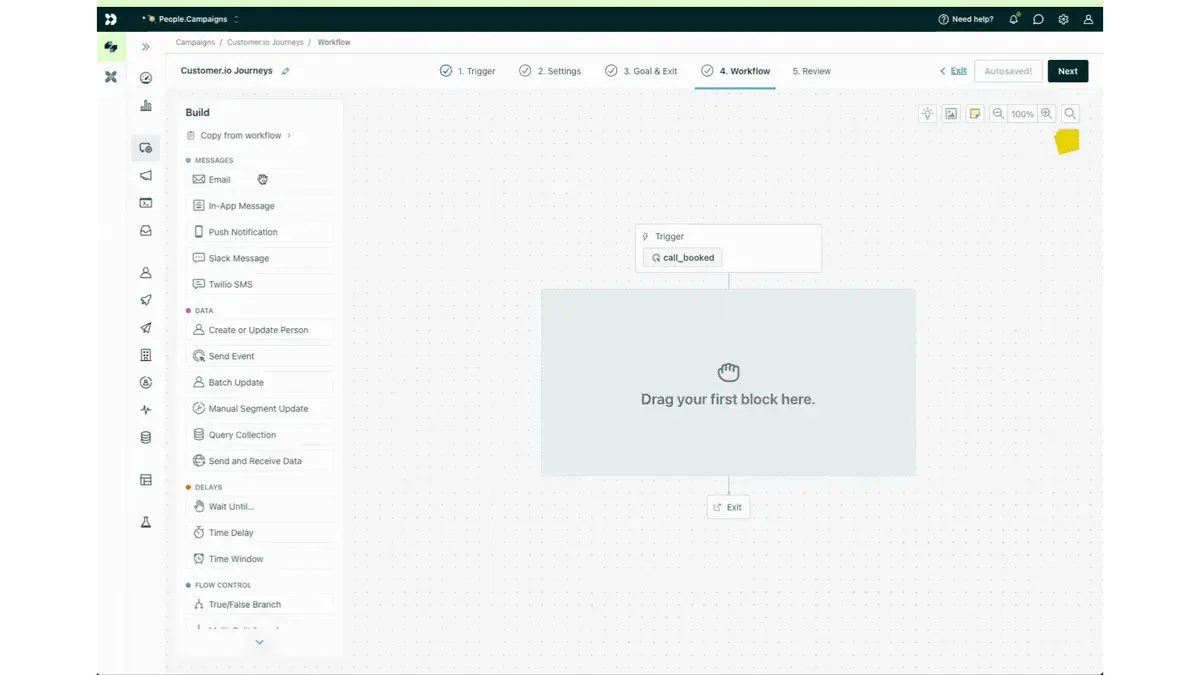
Task: Open the Analysis bar chart sidebar icon
Action: [x=146, y=105]
